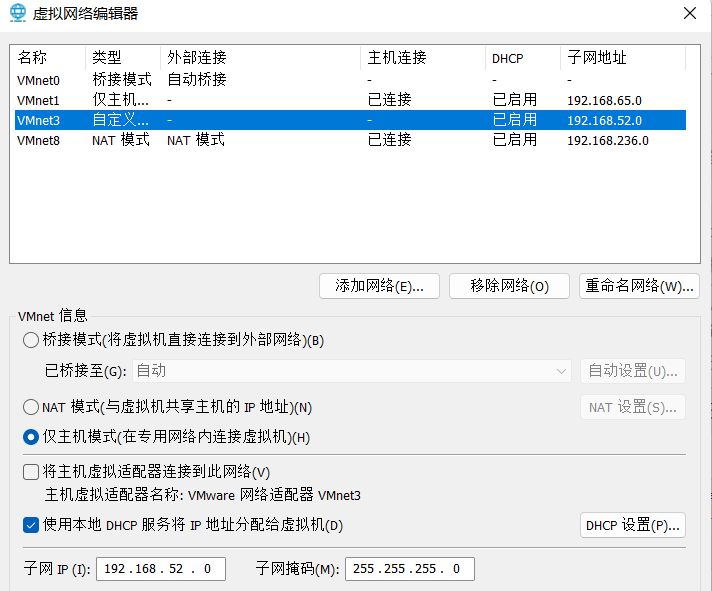The height and width of the screenshot is (591, 712).
Task: Click the 添加网络 button
Action: (379, 286)
